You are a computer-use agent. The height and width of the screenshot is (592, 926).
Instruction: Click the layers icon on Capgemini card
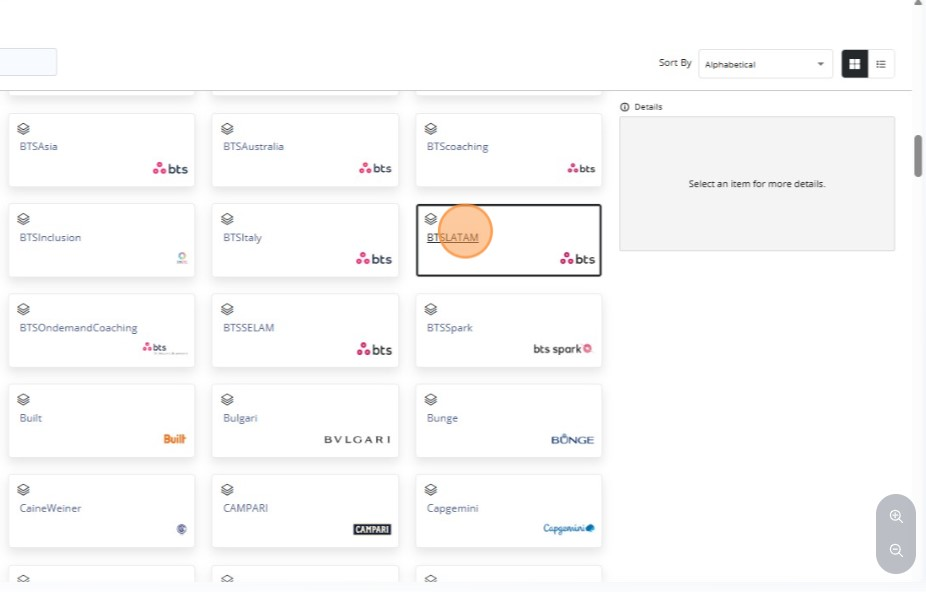pyautogui.click(x=431, y=490)
